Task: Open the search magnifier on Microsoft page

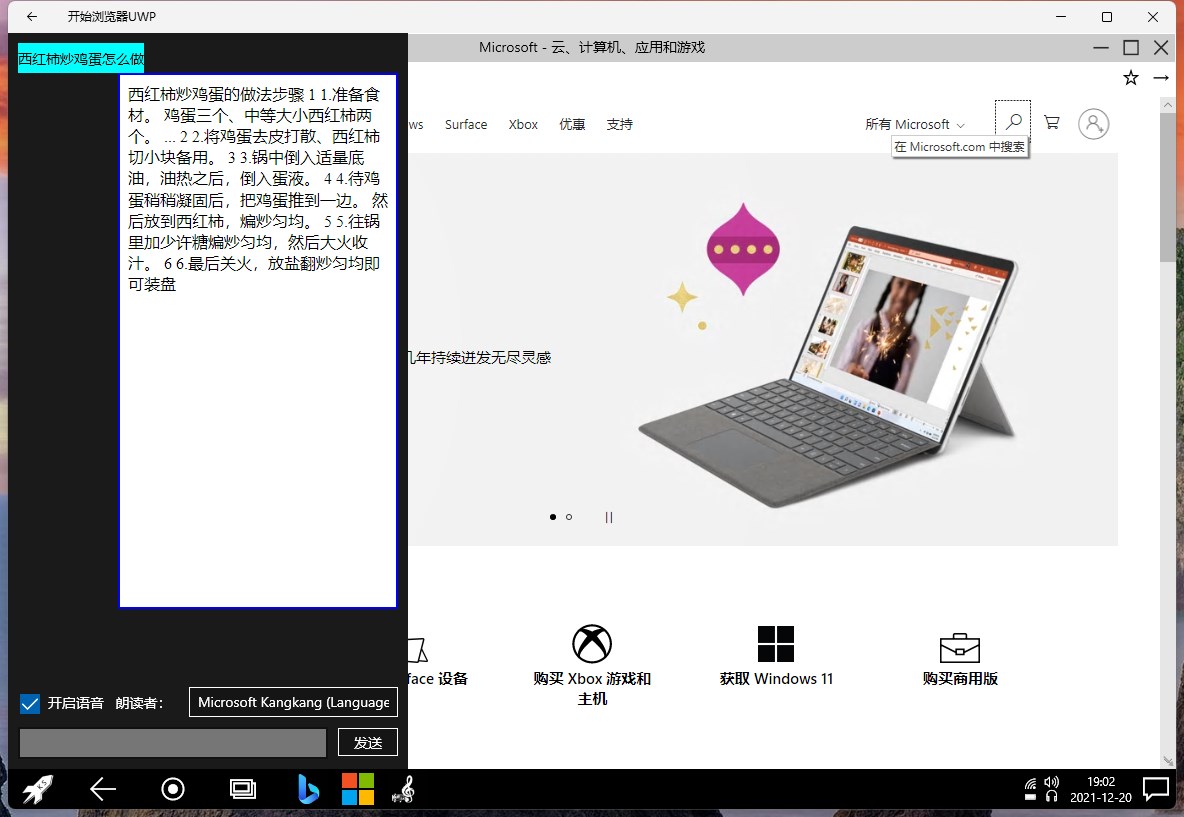Action: pyautogui.click(x=1013, y=121)
